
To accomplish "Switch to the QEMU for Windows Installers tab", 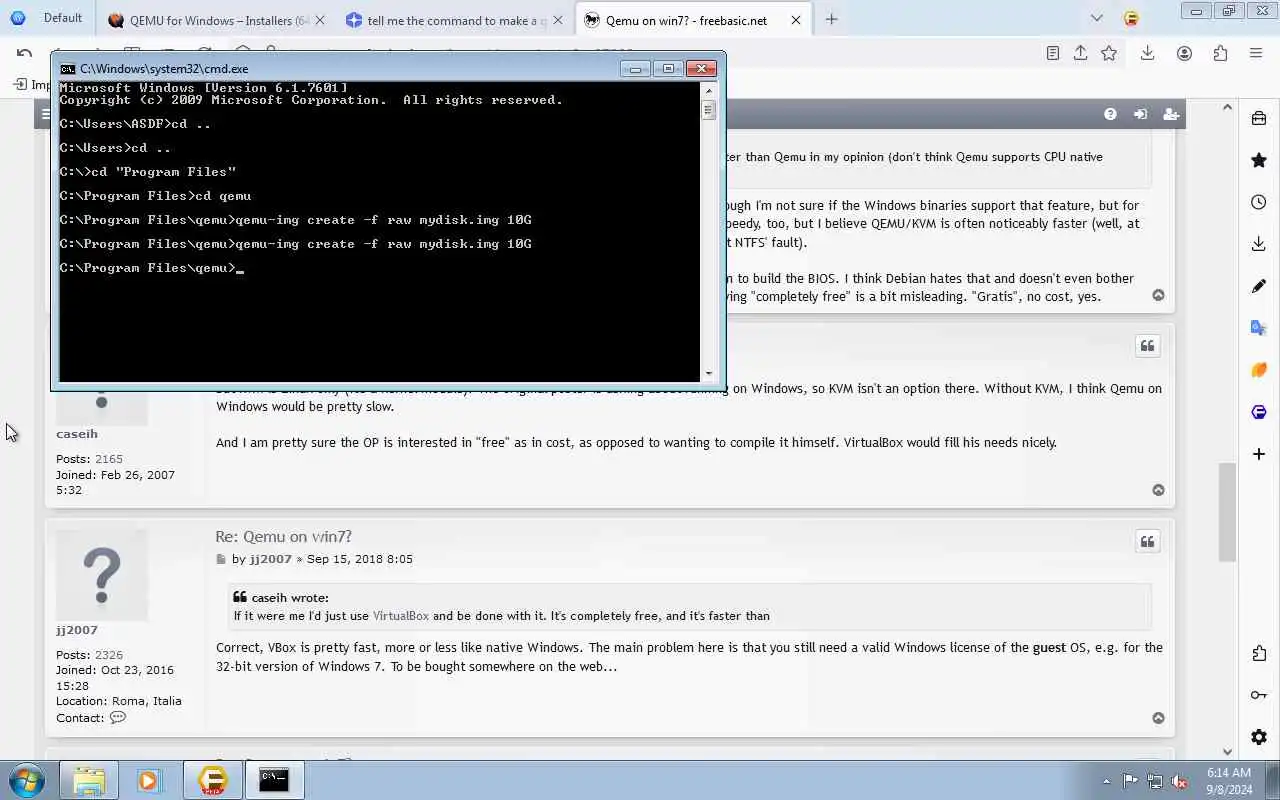I will click(x=214, y=19).
